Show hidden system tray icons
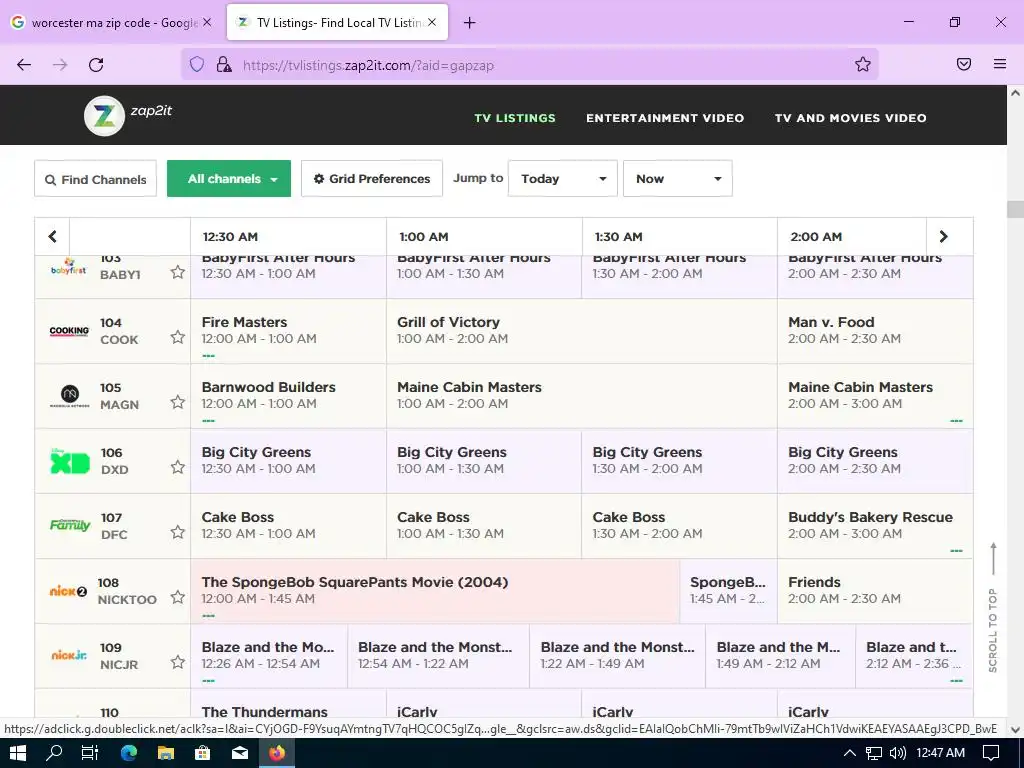The height and width of the screenshot is (768, 1024). click(850, 753)
